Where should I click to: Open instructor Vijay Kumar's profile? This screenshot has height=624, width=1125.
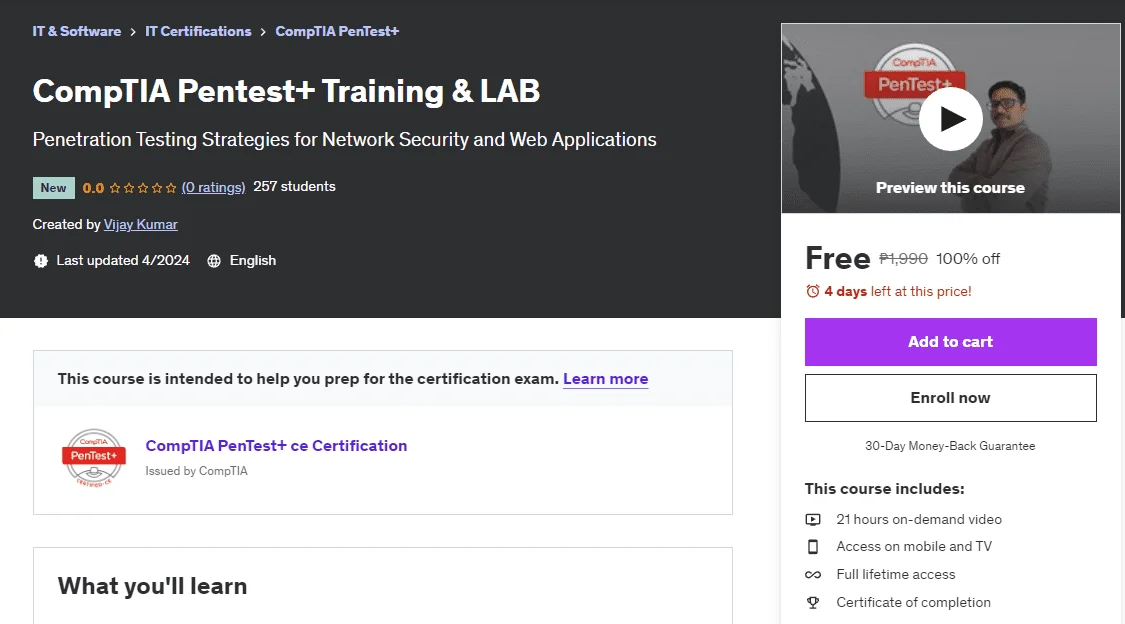141,224
